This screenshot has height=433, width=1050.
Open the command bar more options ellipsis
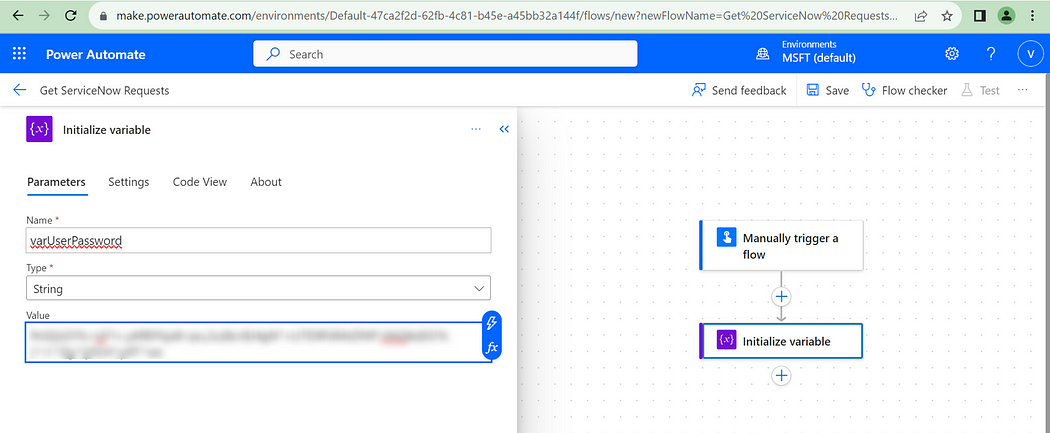pos(1022,90)
